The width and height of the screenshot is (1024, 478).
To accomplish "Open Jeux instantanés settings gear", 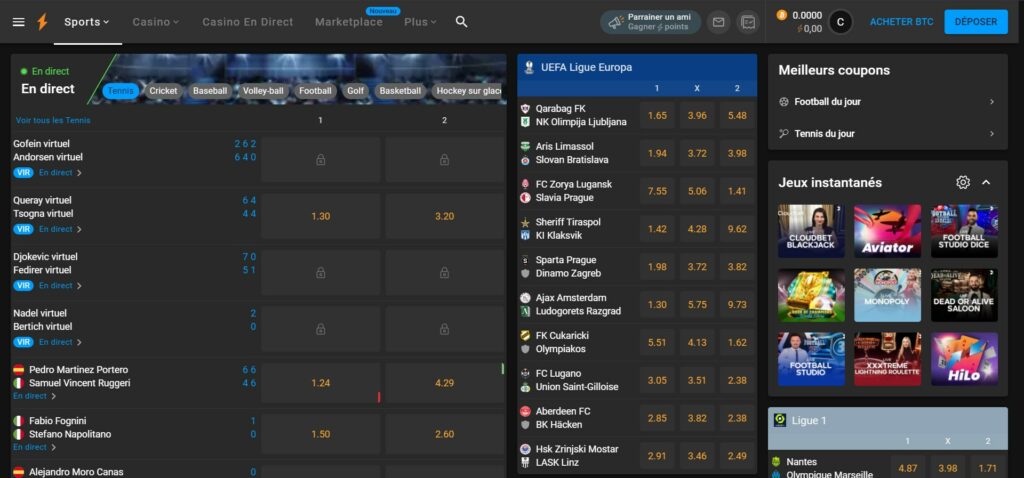I will pos(963,182).
